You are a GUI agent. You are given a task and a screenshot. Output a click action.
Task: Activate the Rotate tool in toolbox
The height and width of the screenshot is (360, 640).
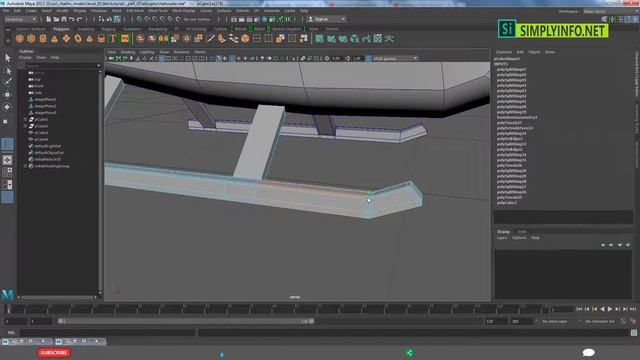coord(7,107)
